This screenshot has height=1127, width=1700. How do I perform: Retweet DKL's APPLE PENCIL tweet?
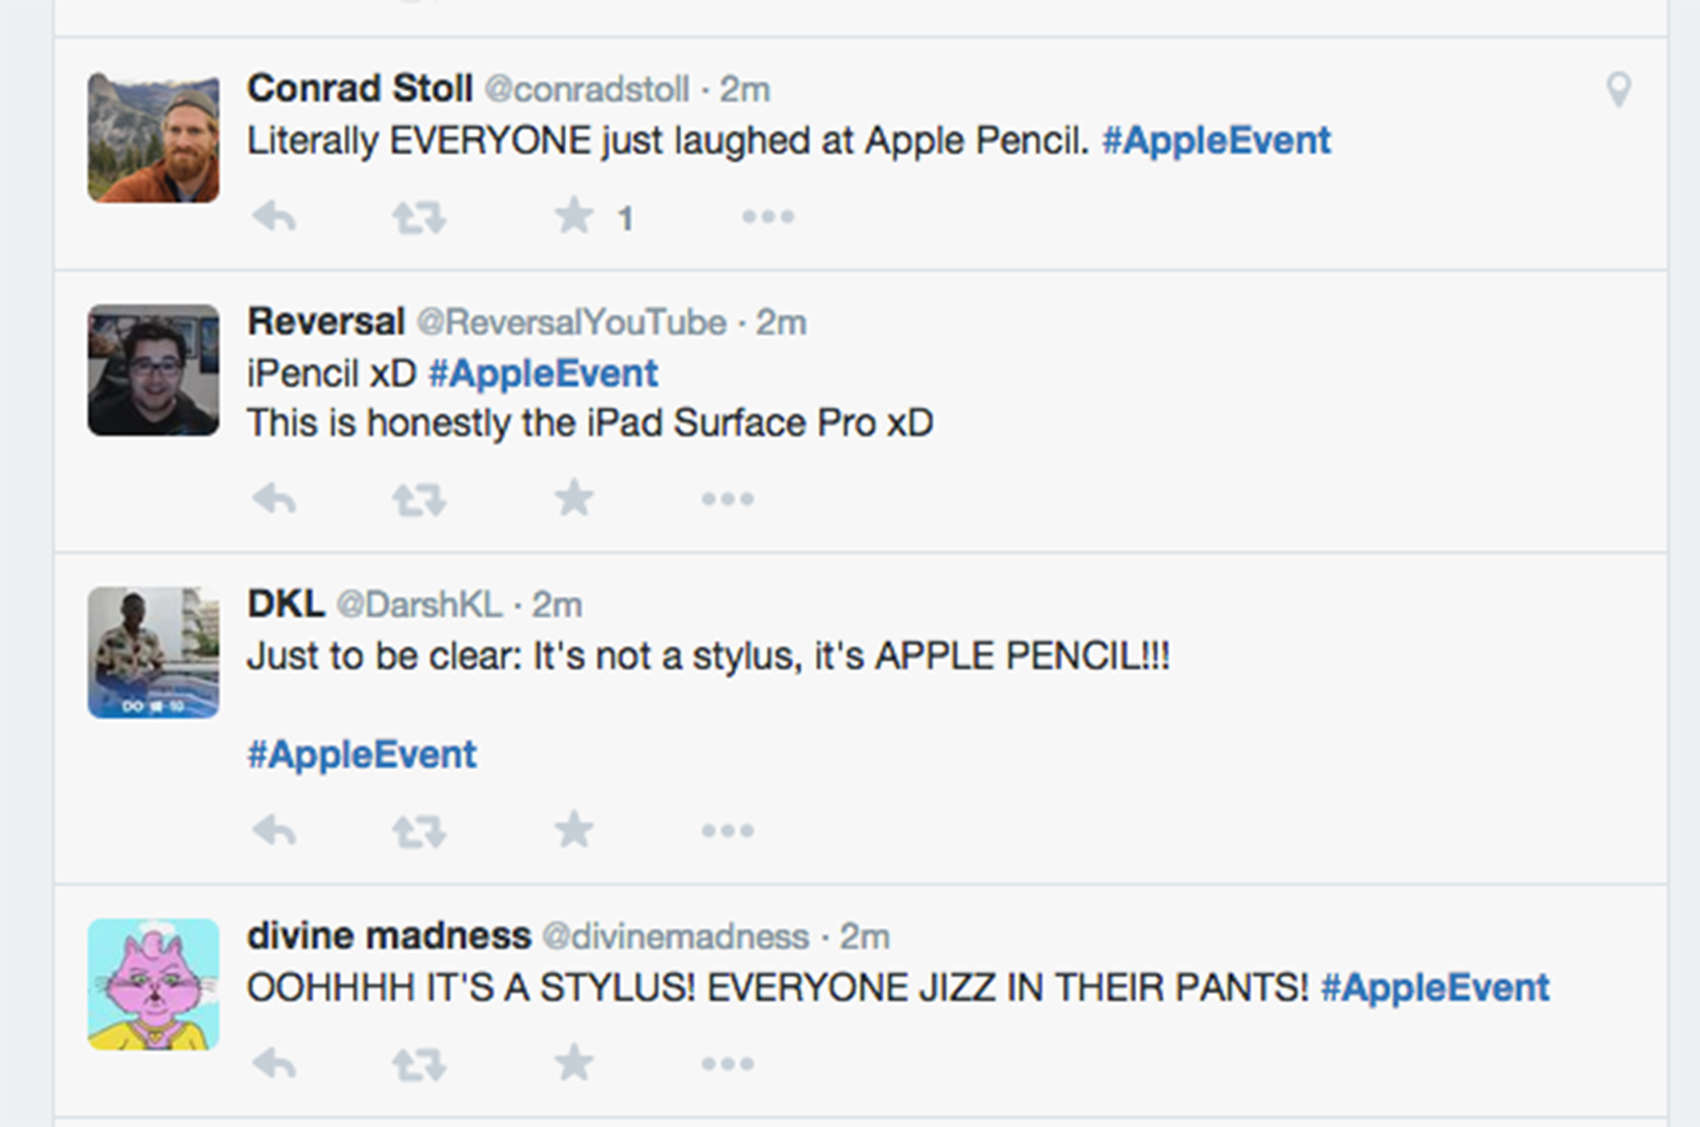point(418,830)
